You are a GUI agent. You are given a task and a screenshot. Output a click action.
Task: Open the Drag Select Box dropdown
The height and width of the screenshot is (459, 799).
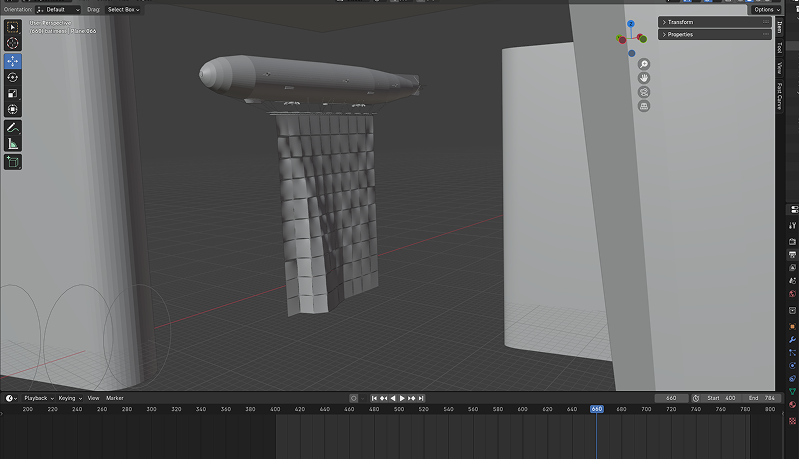123,9
